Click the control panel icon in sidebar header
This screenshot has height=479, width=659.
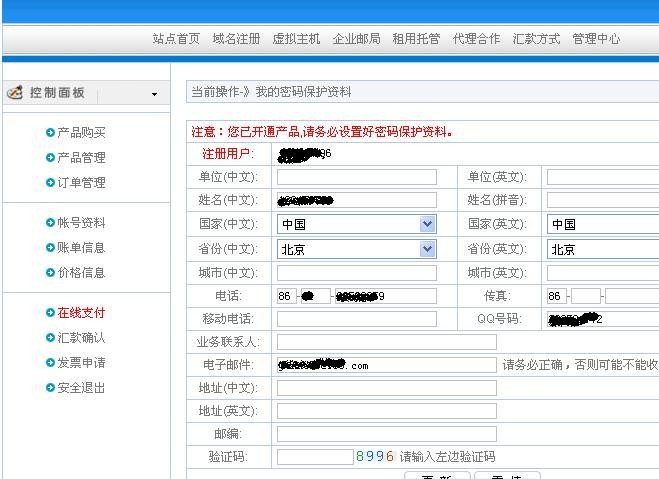coord(14,93)
